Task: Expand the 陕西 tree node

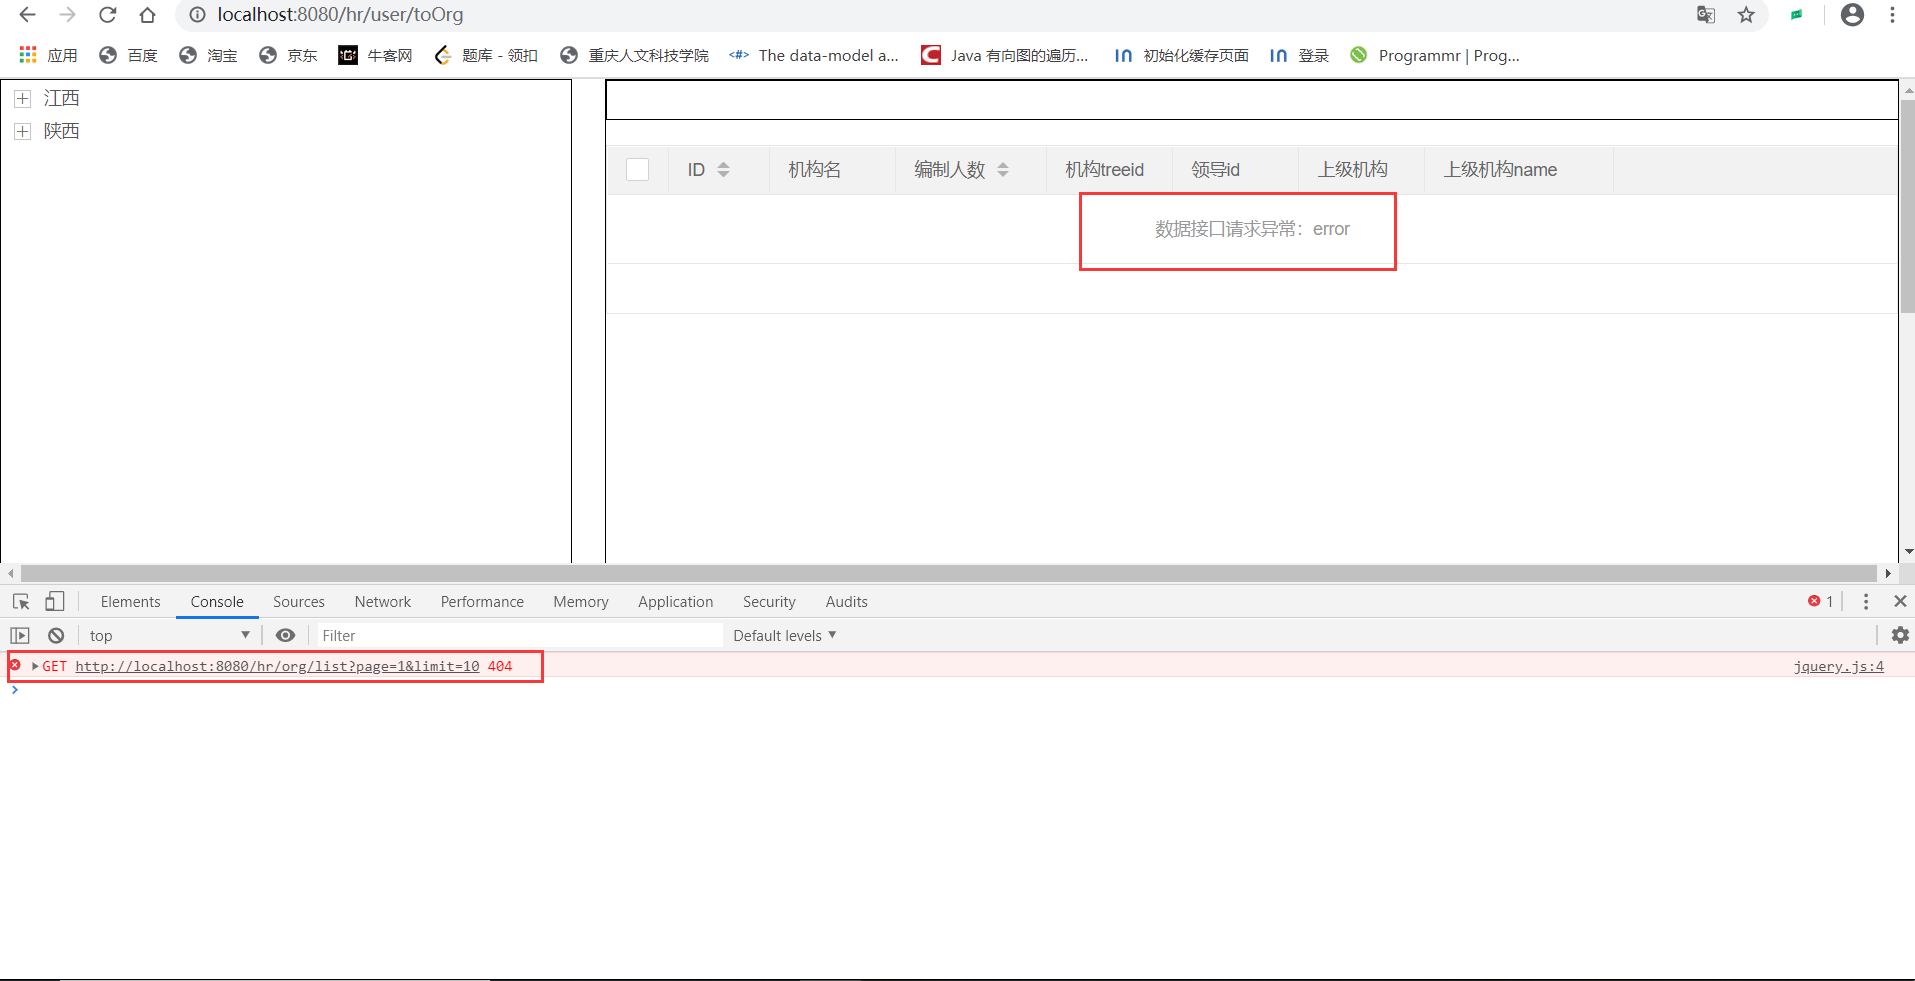Action: coord(23,131)
